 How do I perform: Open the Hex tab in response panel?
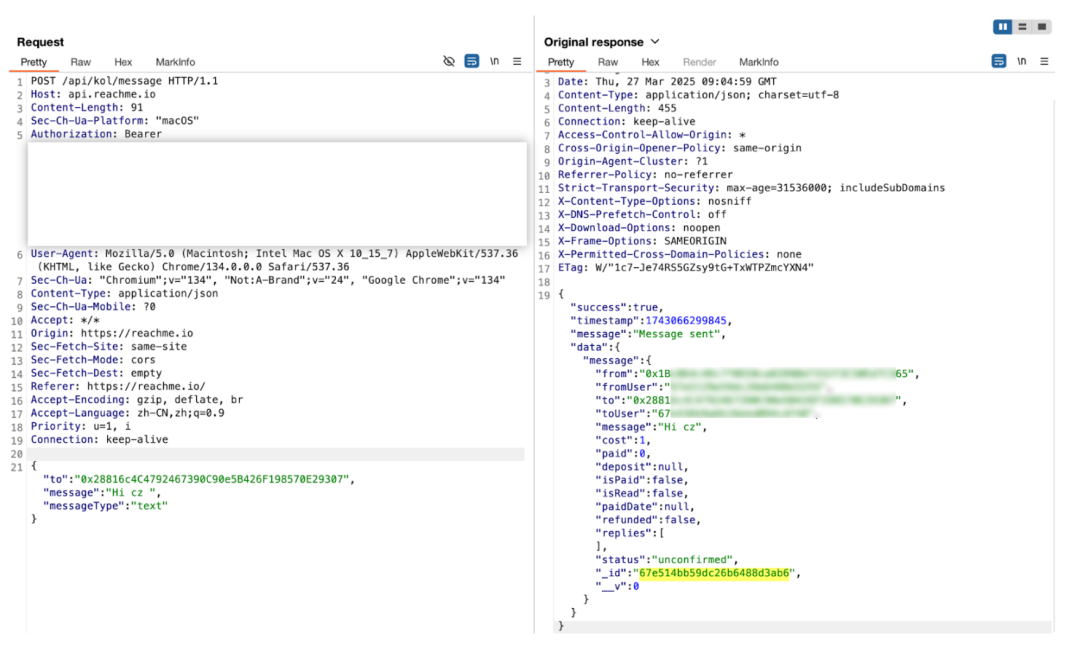click(x=650, y=62)
